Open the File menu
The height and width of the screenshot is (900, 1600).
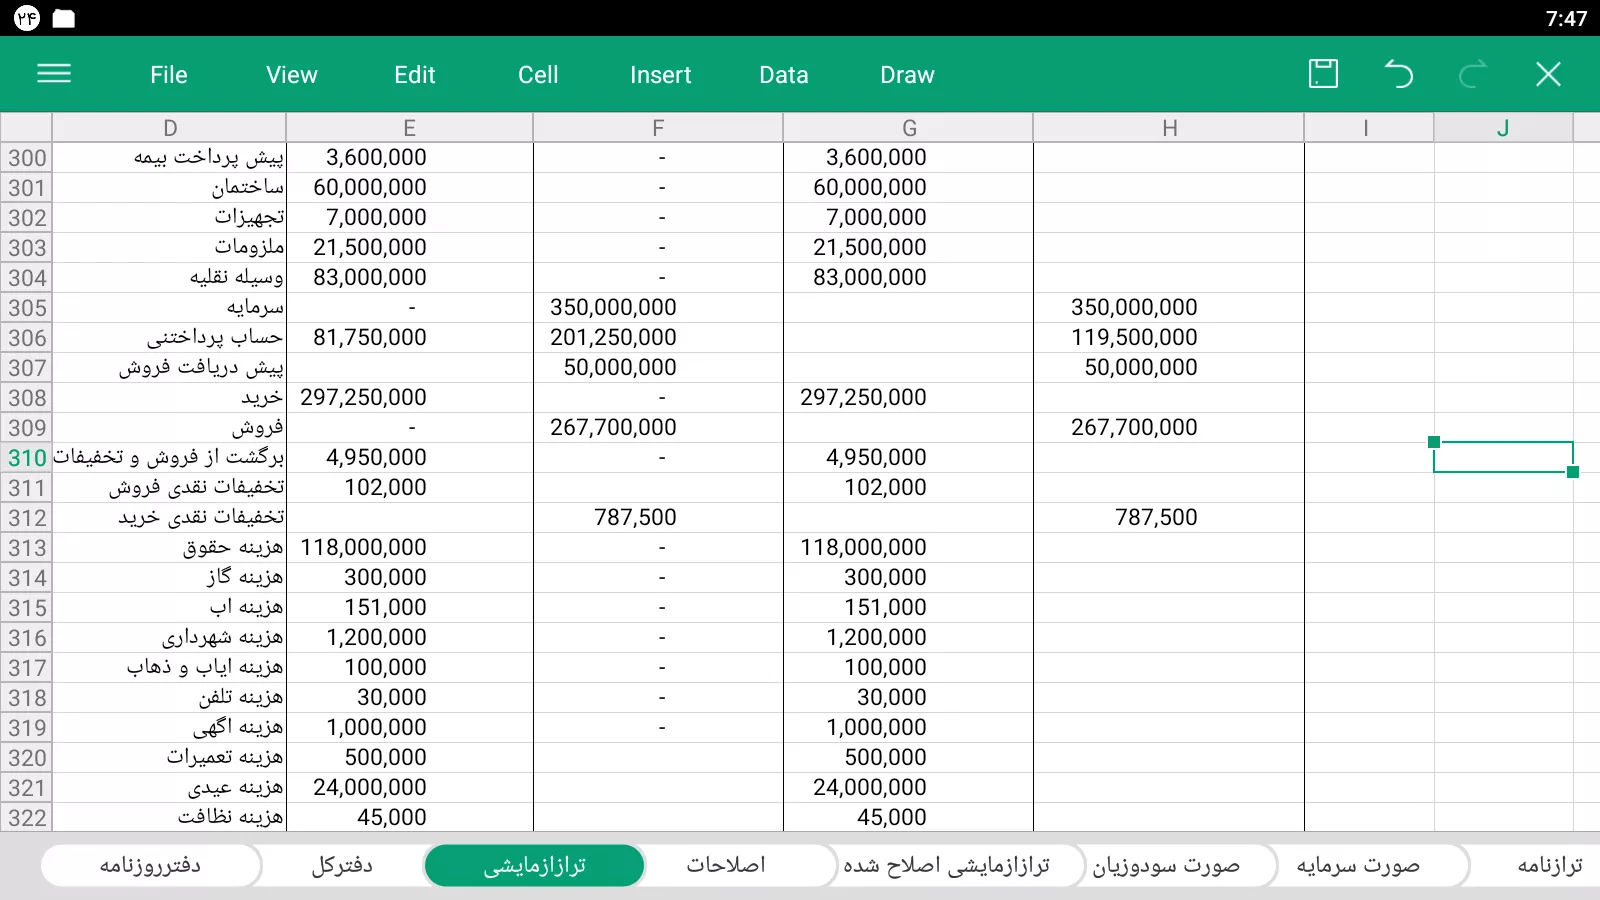(x=168, y=75)
